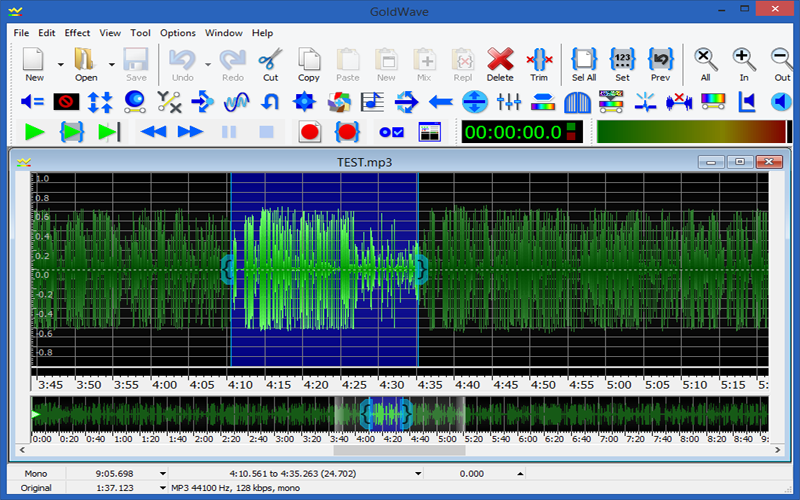Open the View menu
Screen dimensions: 800x500
110,33
